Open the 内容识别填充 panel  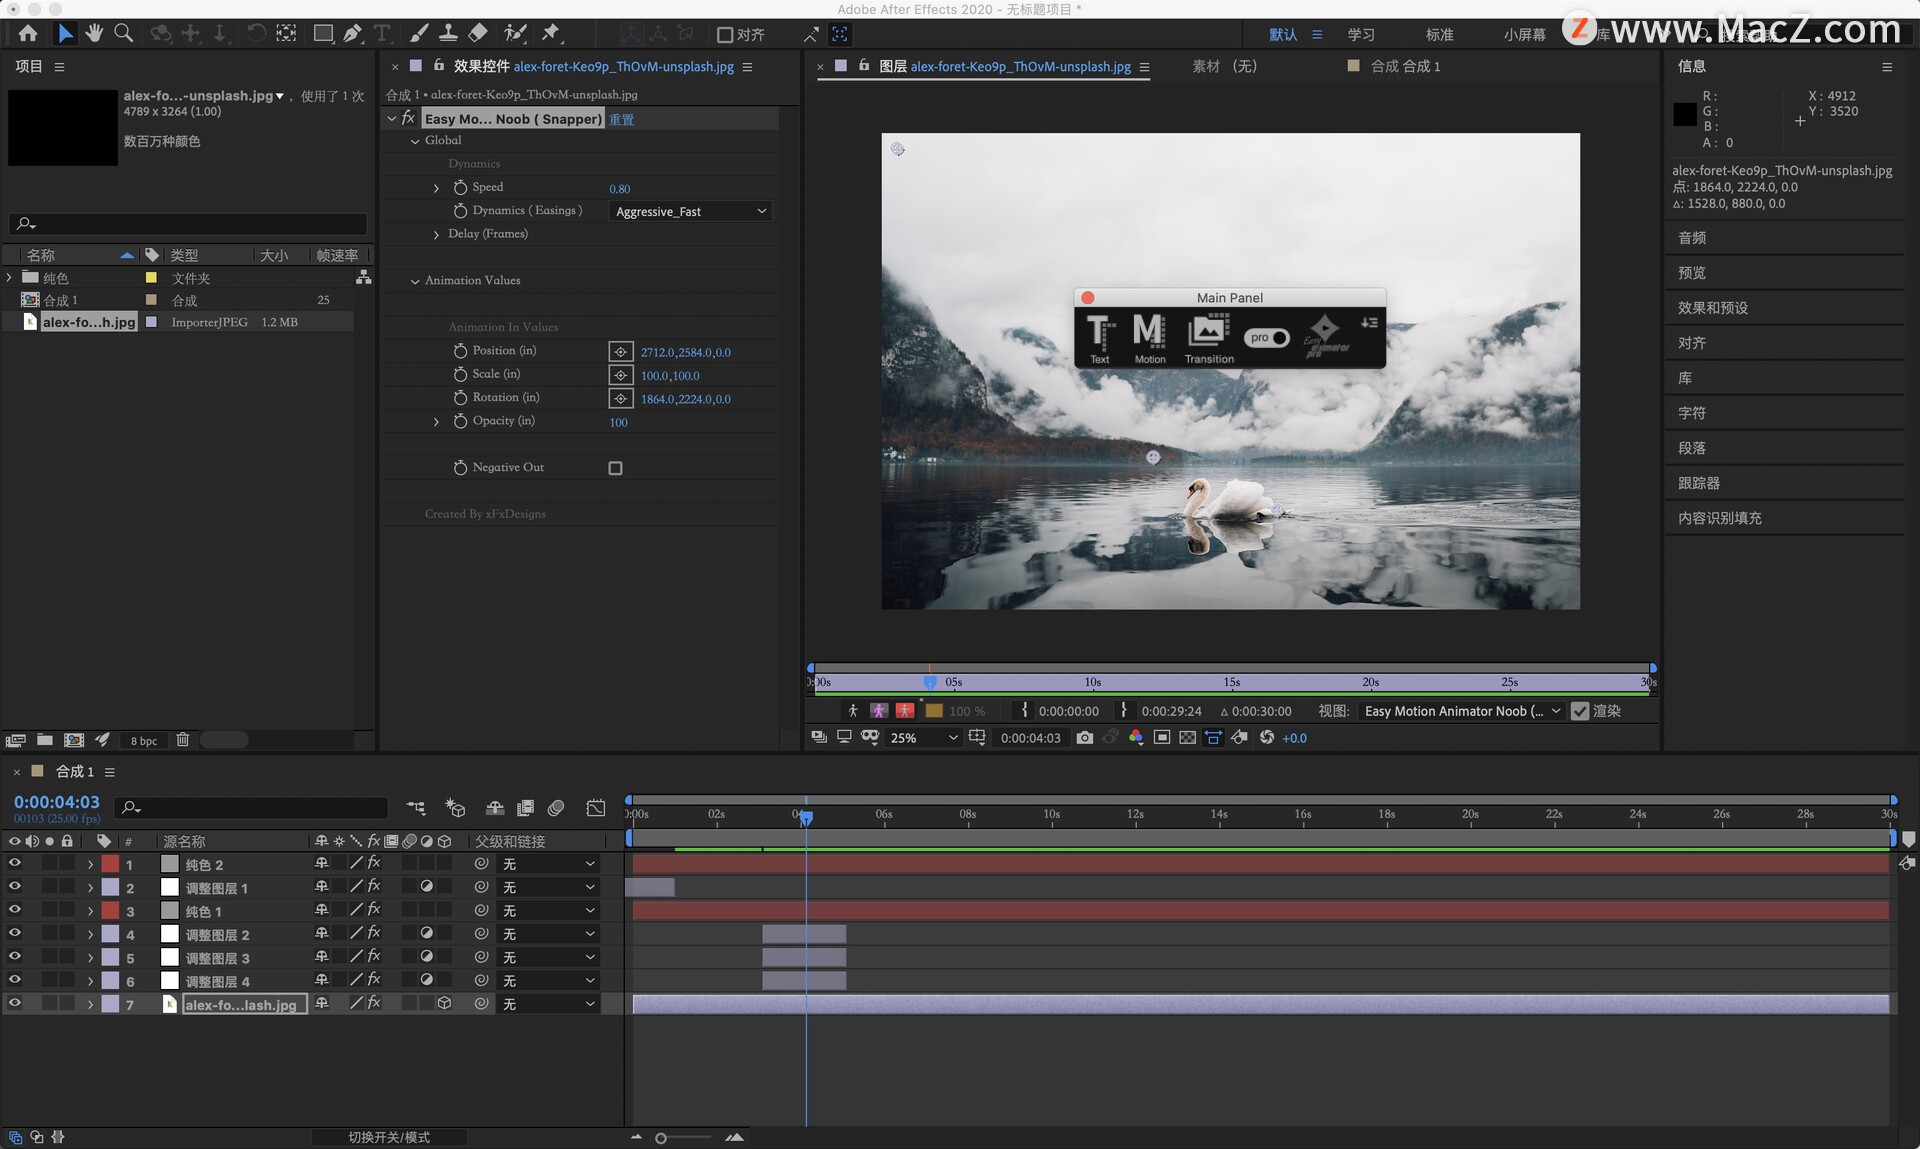pyautogui.click(x=1719, y=518)
